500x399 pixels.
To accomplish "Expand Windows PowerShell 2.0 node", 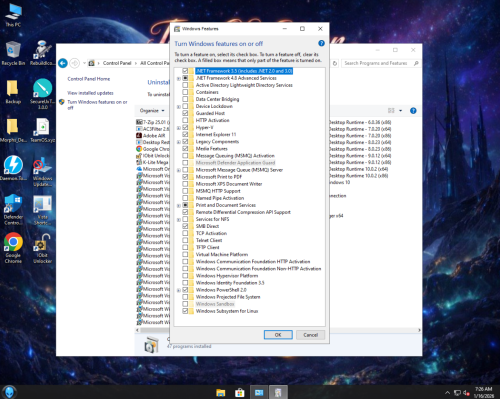I will [179, 290].
